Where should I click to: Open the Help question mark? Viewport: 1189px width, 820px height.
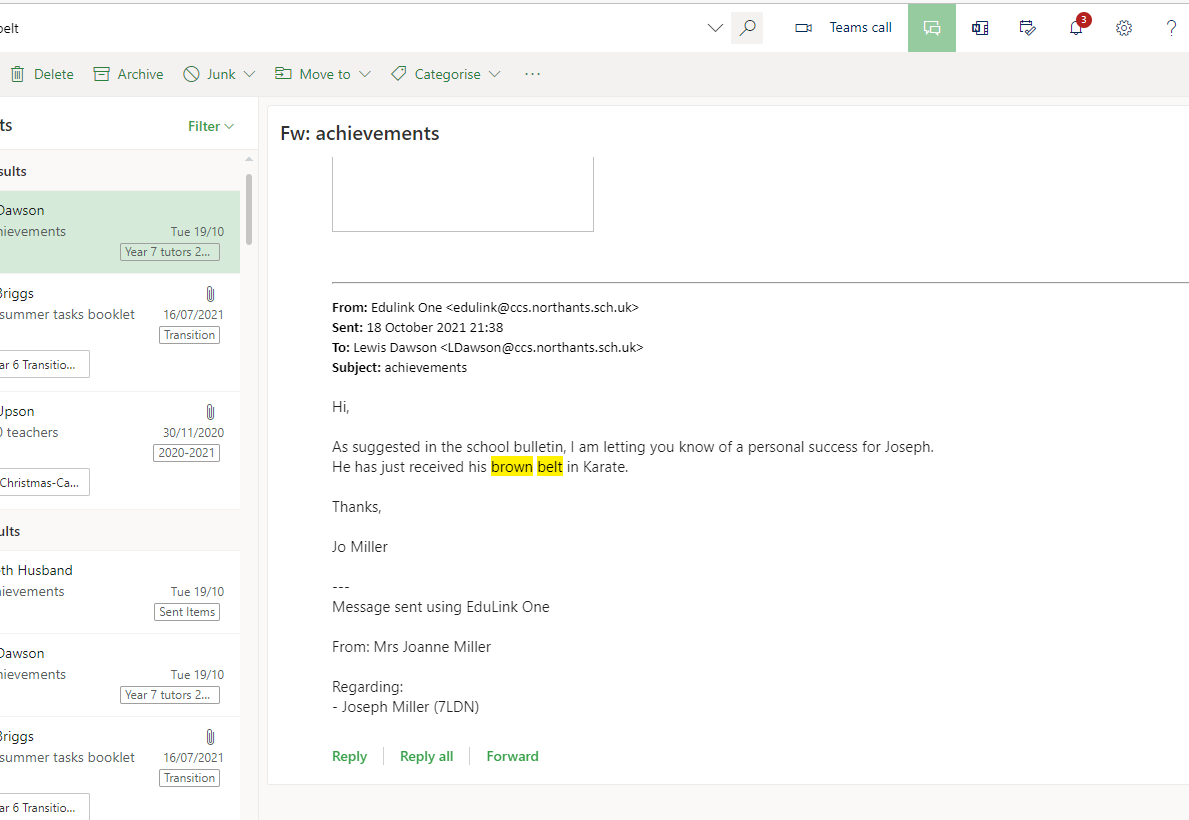(1171, 28)
